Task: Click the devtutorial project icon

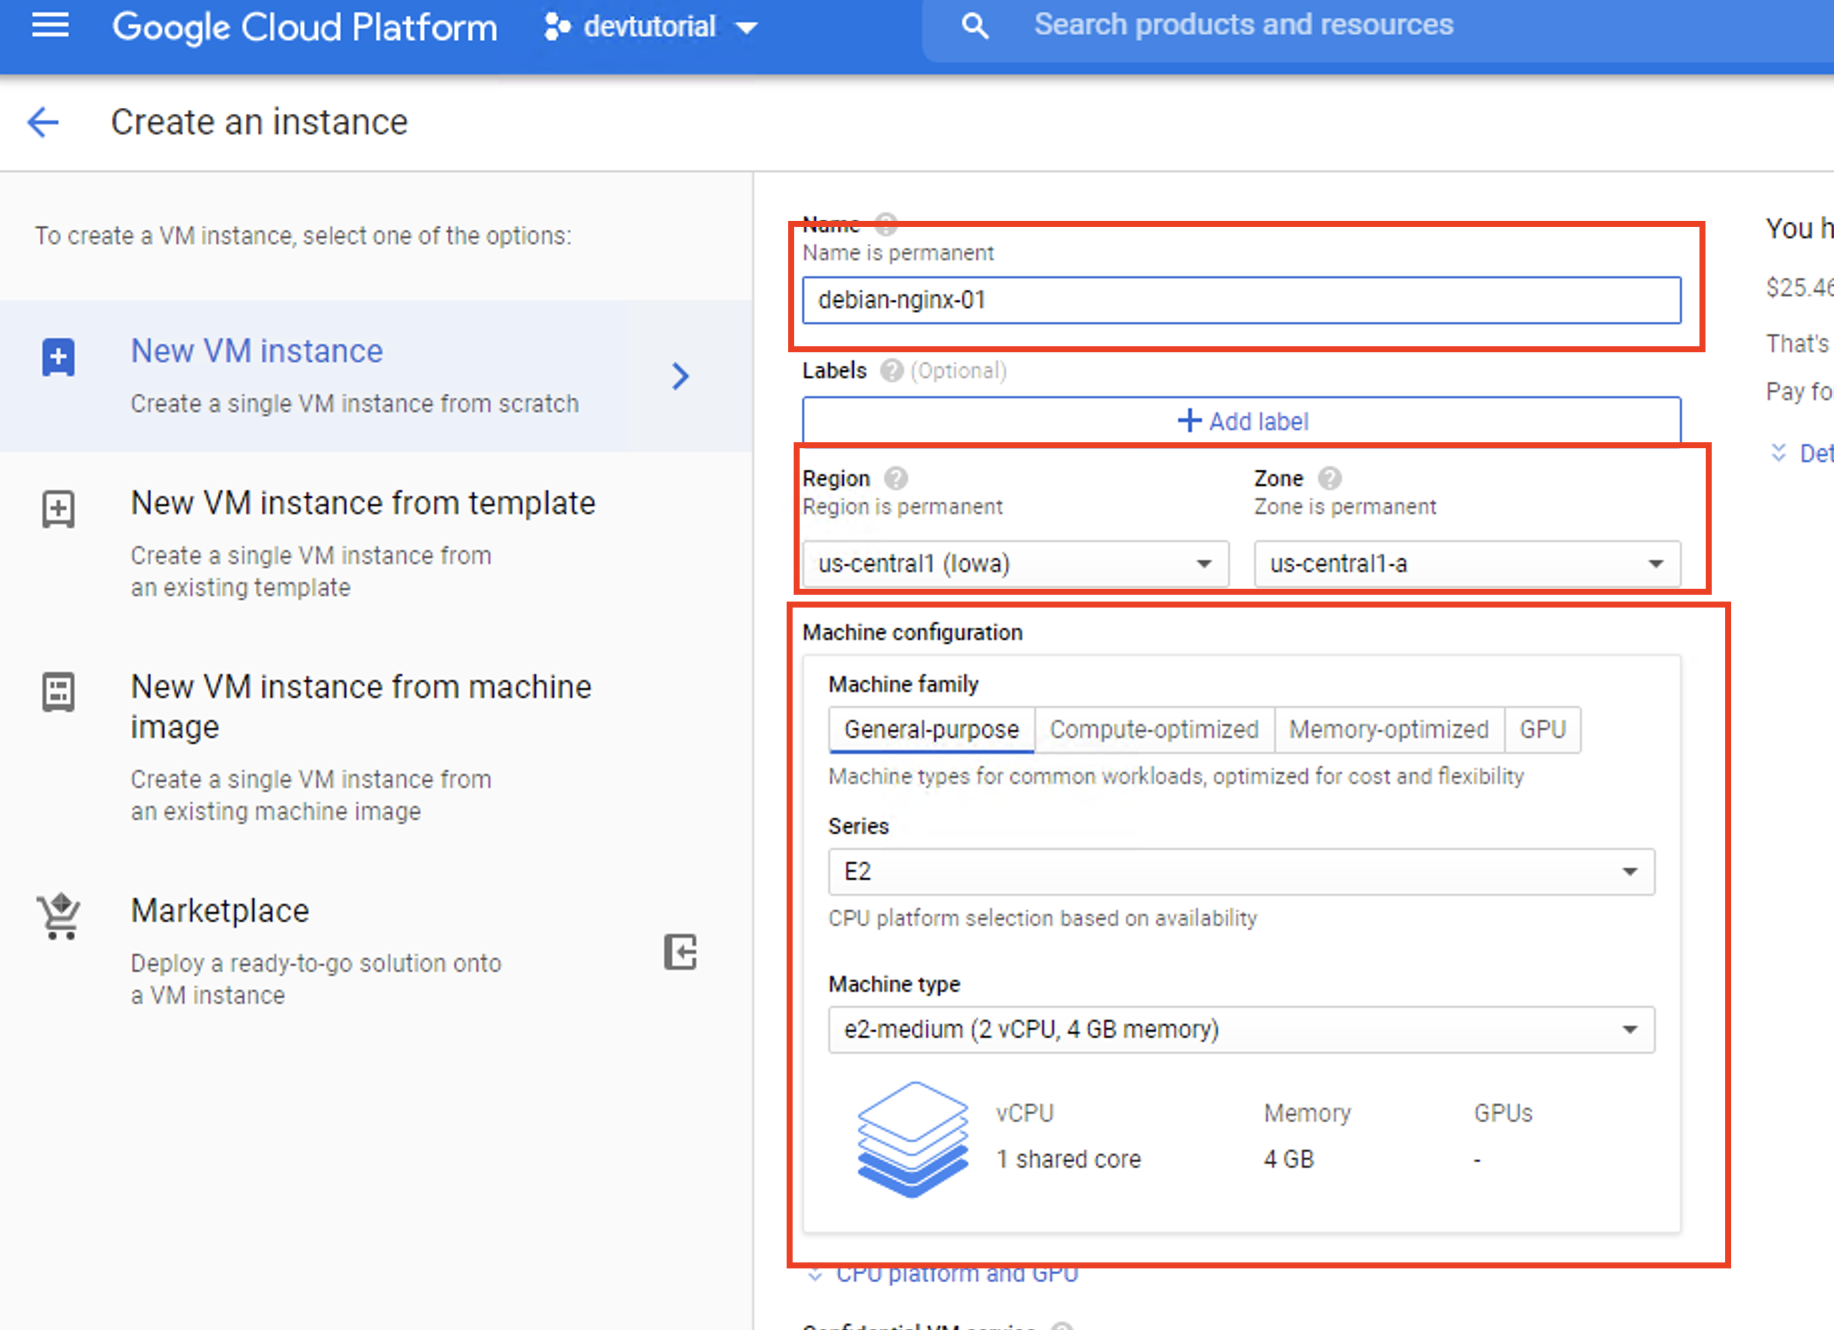Action: point(557,27)
